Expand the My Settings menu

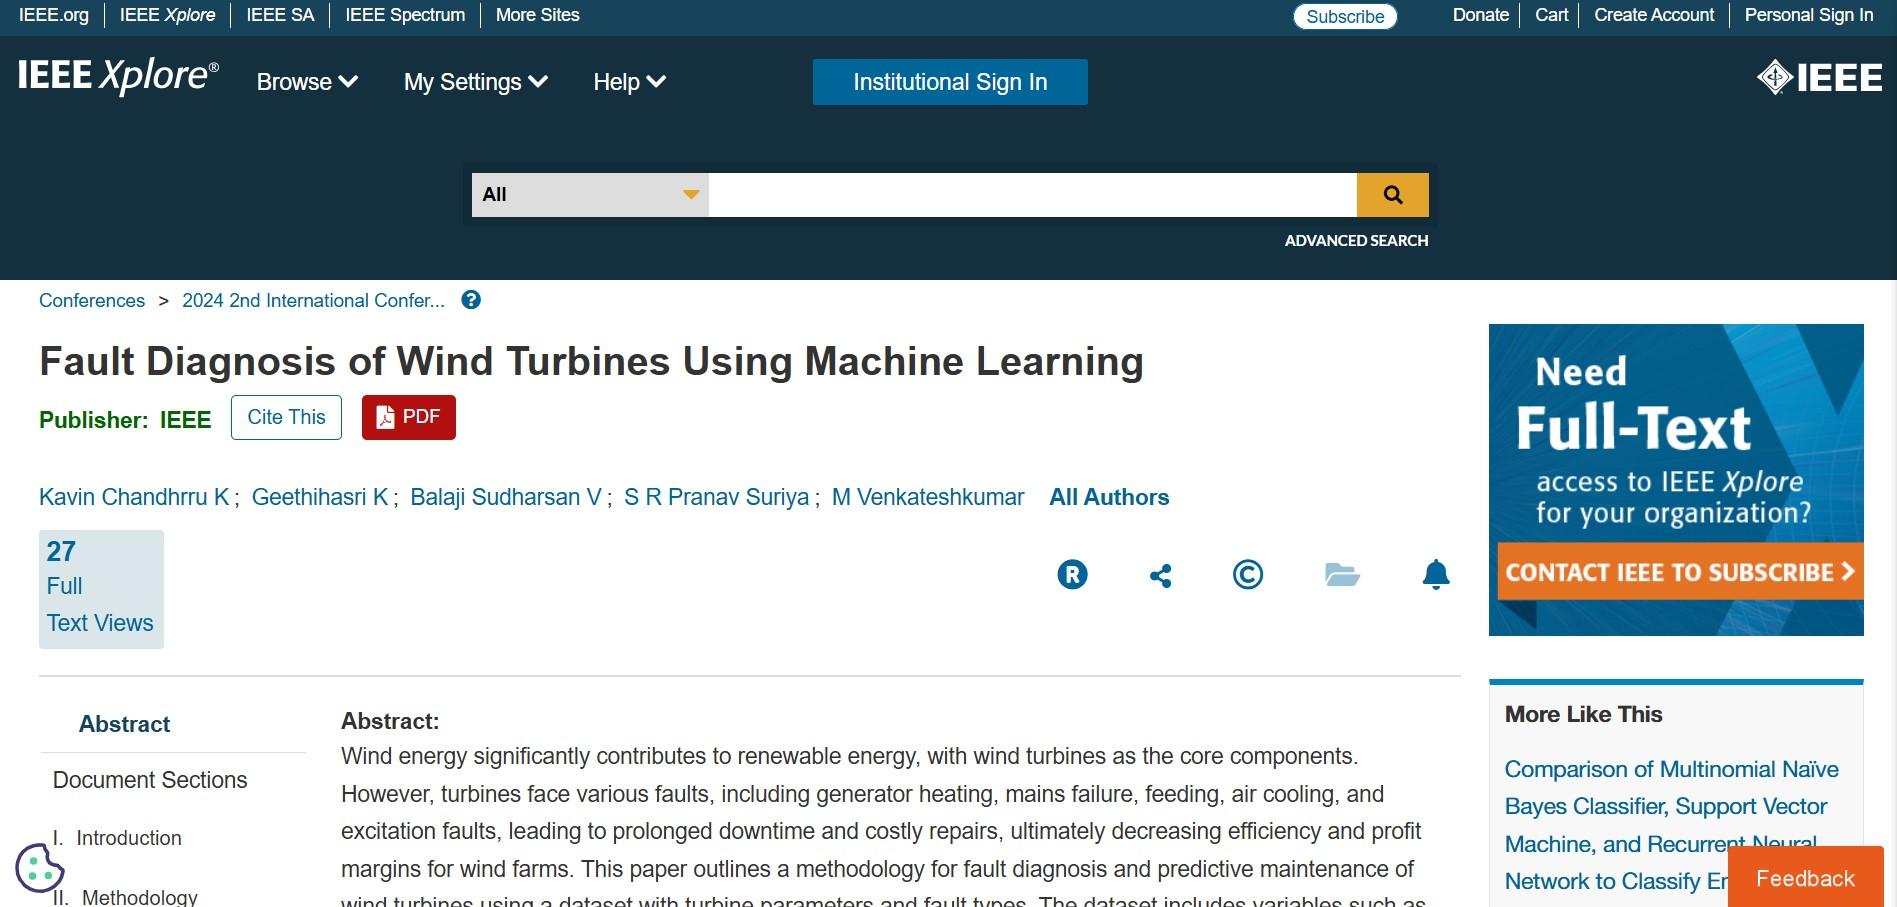475,82
